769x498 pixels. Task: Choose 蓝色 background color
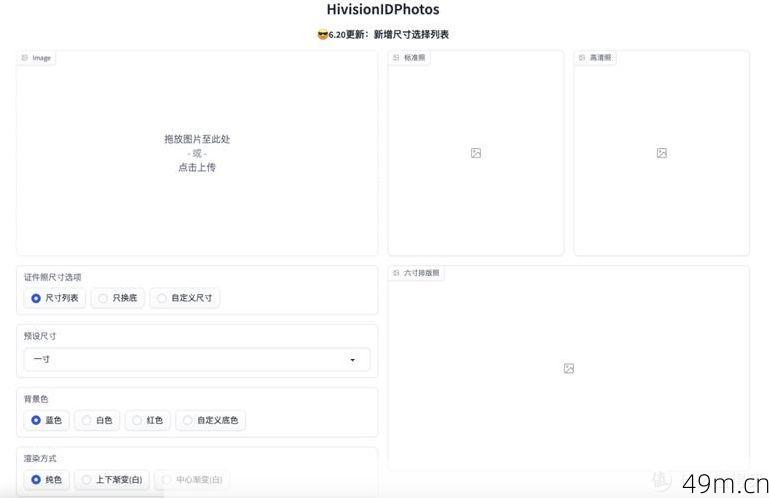pyautogui.click(x=47, y=420)
